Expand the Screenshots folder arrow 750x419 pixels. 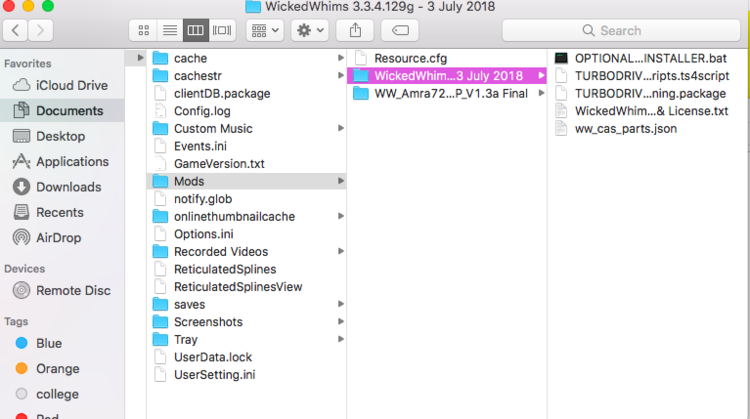tap(341, 321)
